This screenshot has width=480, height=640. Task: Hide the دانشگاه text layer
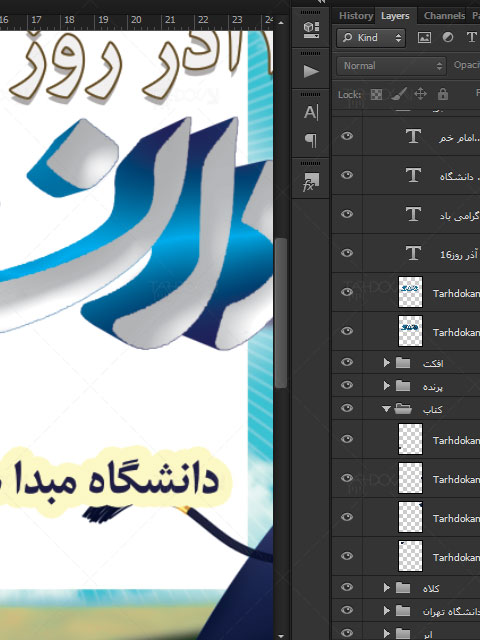pos(347,175)
